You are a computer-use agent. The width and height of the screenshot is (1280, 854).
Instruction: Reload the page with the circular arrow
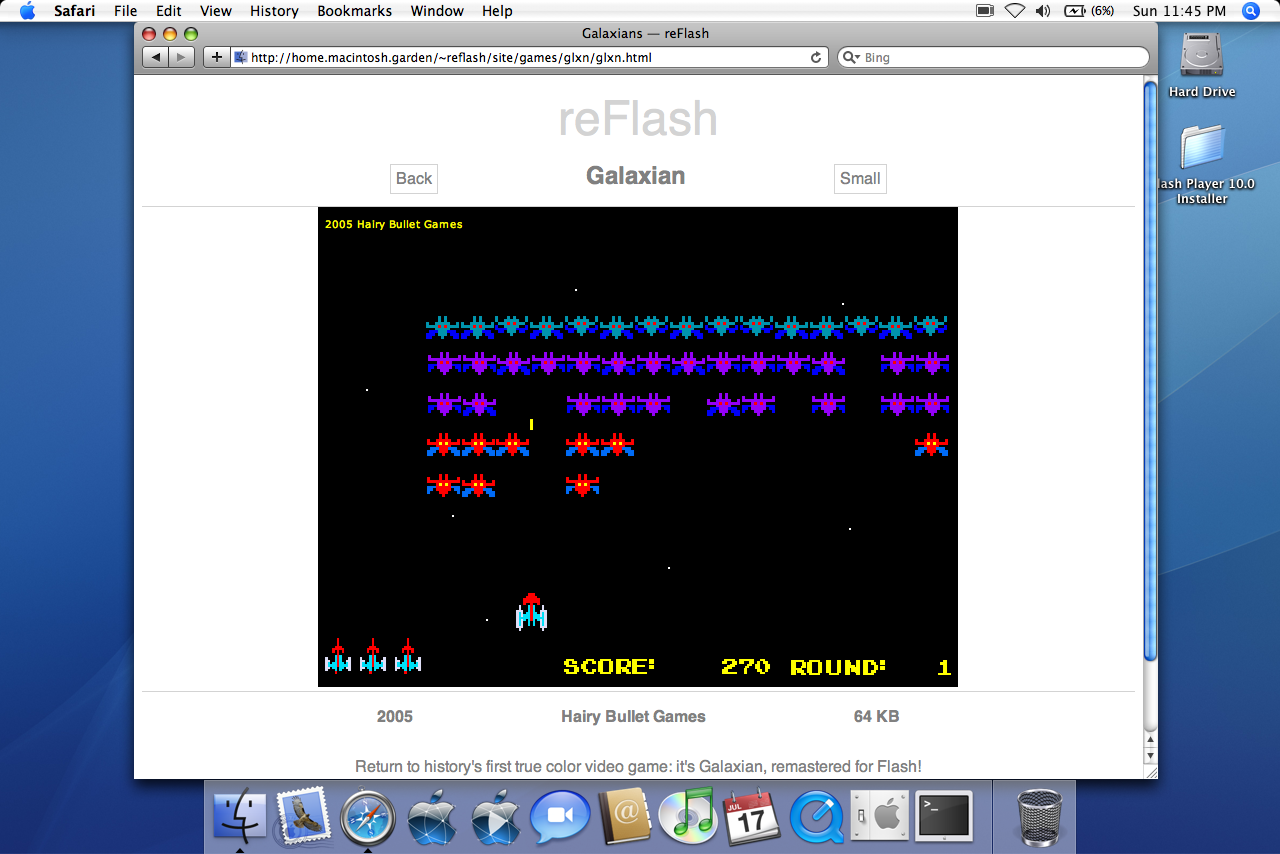click(x=816, y=58)
